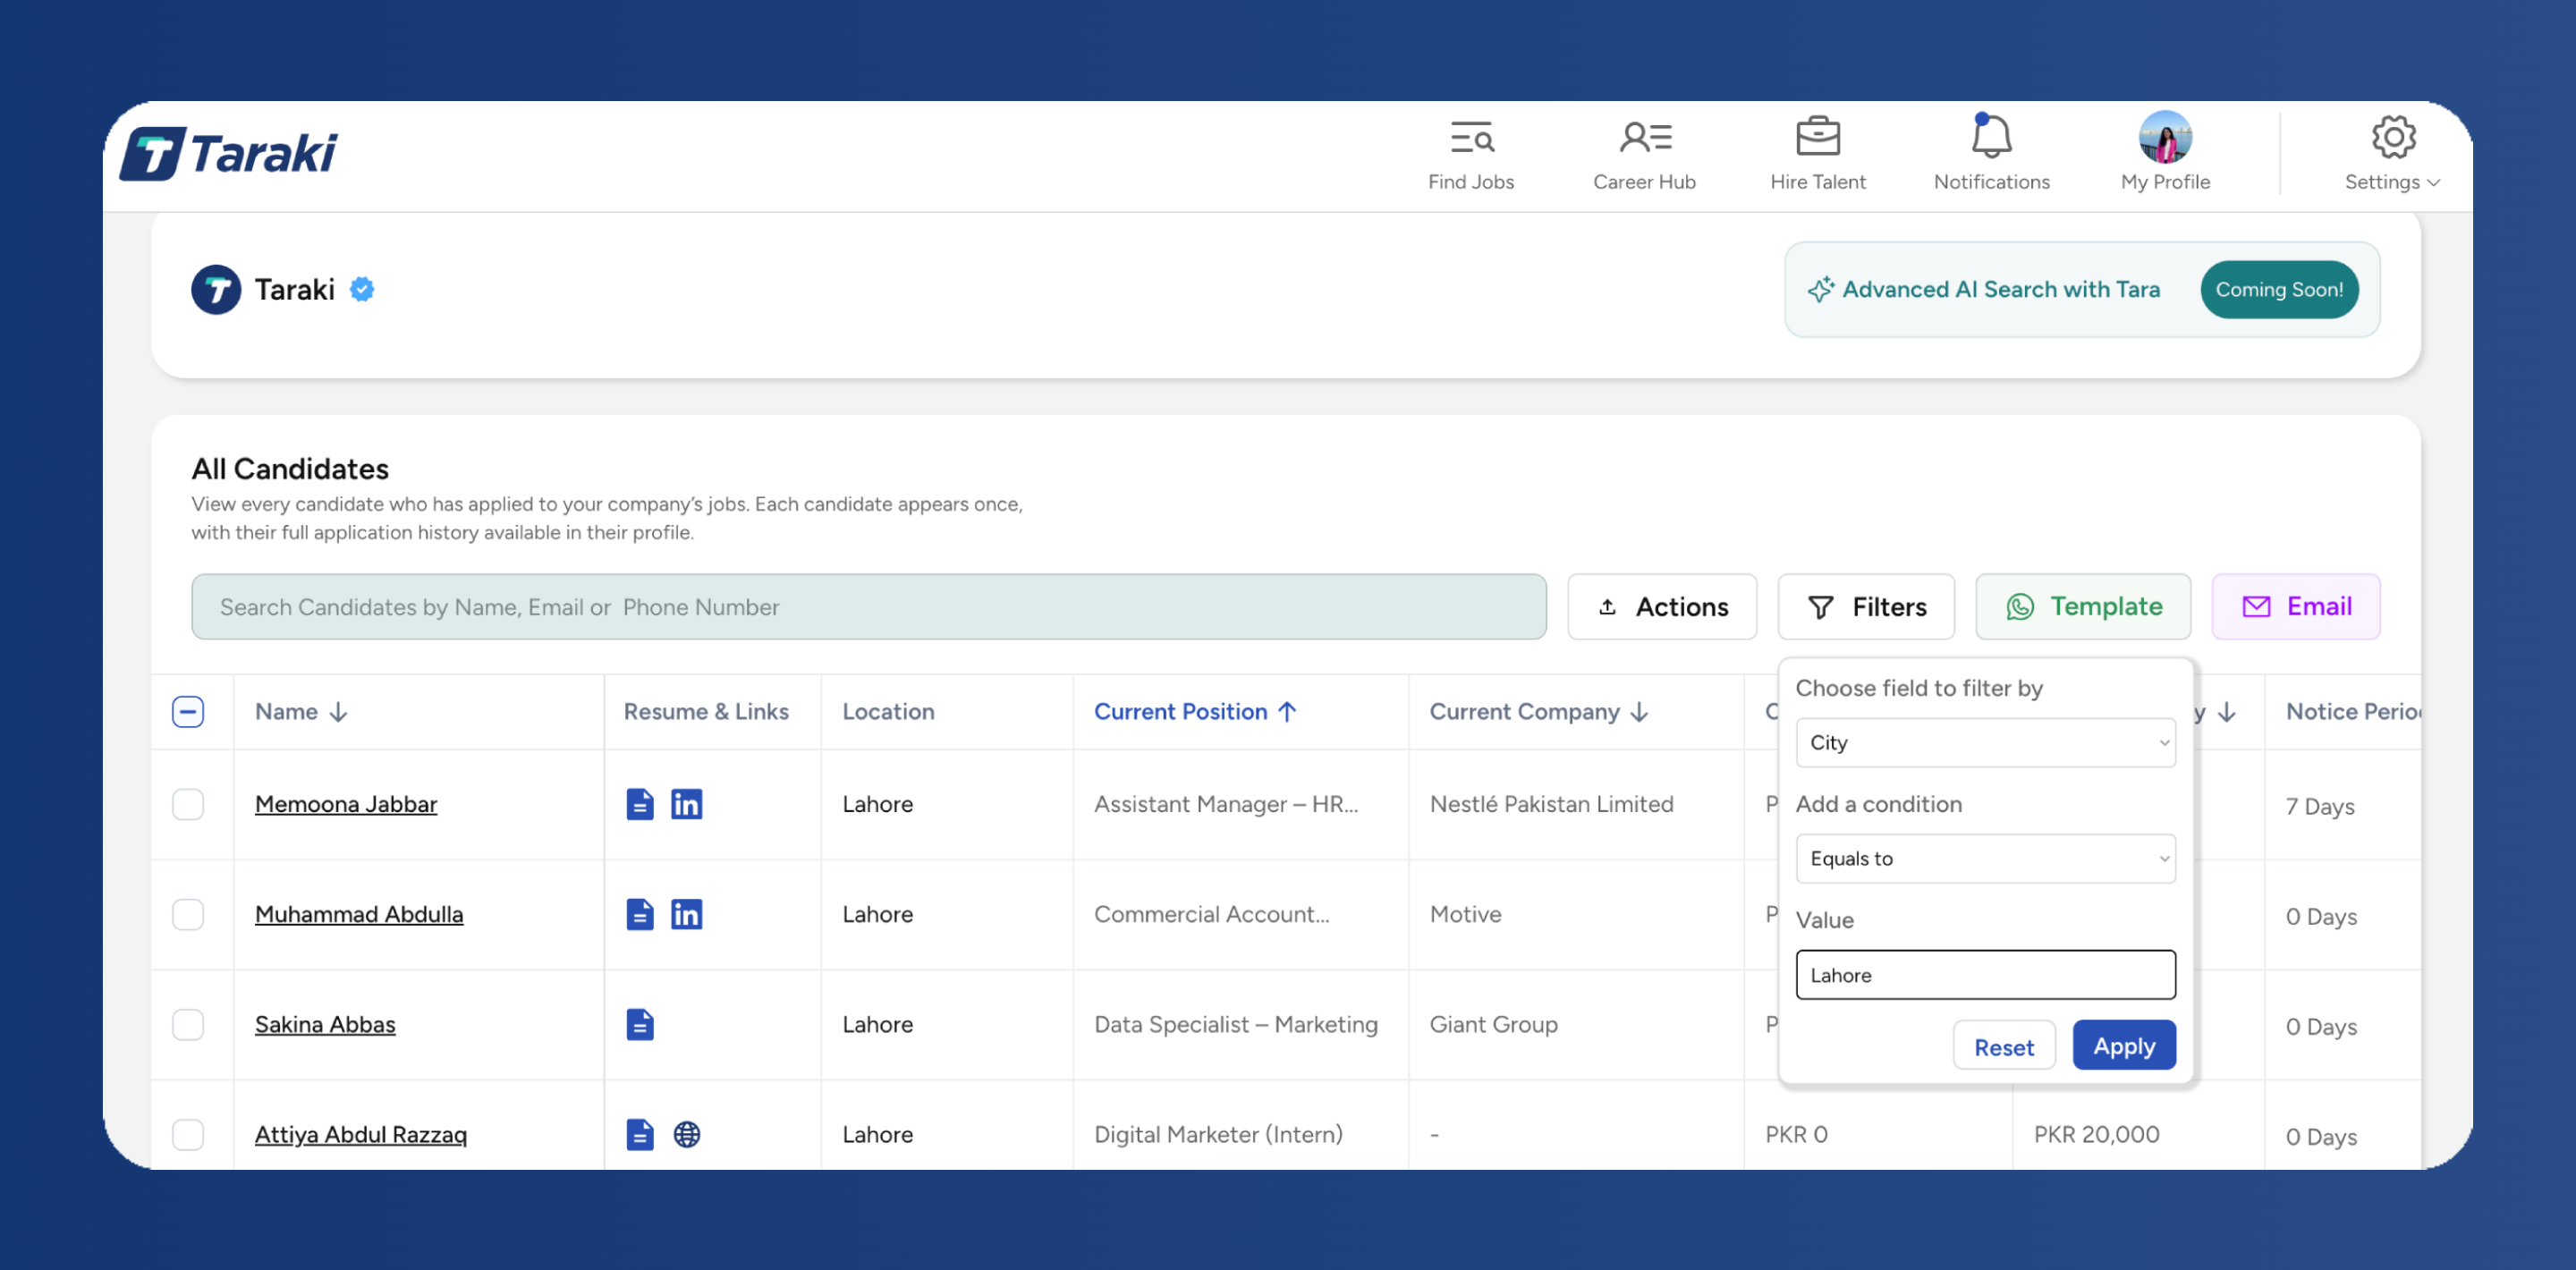Screen dimensions: 2576x1270
Task: Click the Taraki company round logo
Action: point(216,290)
